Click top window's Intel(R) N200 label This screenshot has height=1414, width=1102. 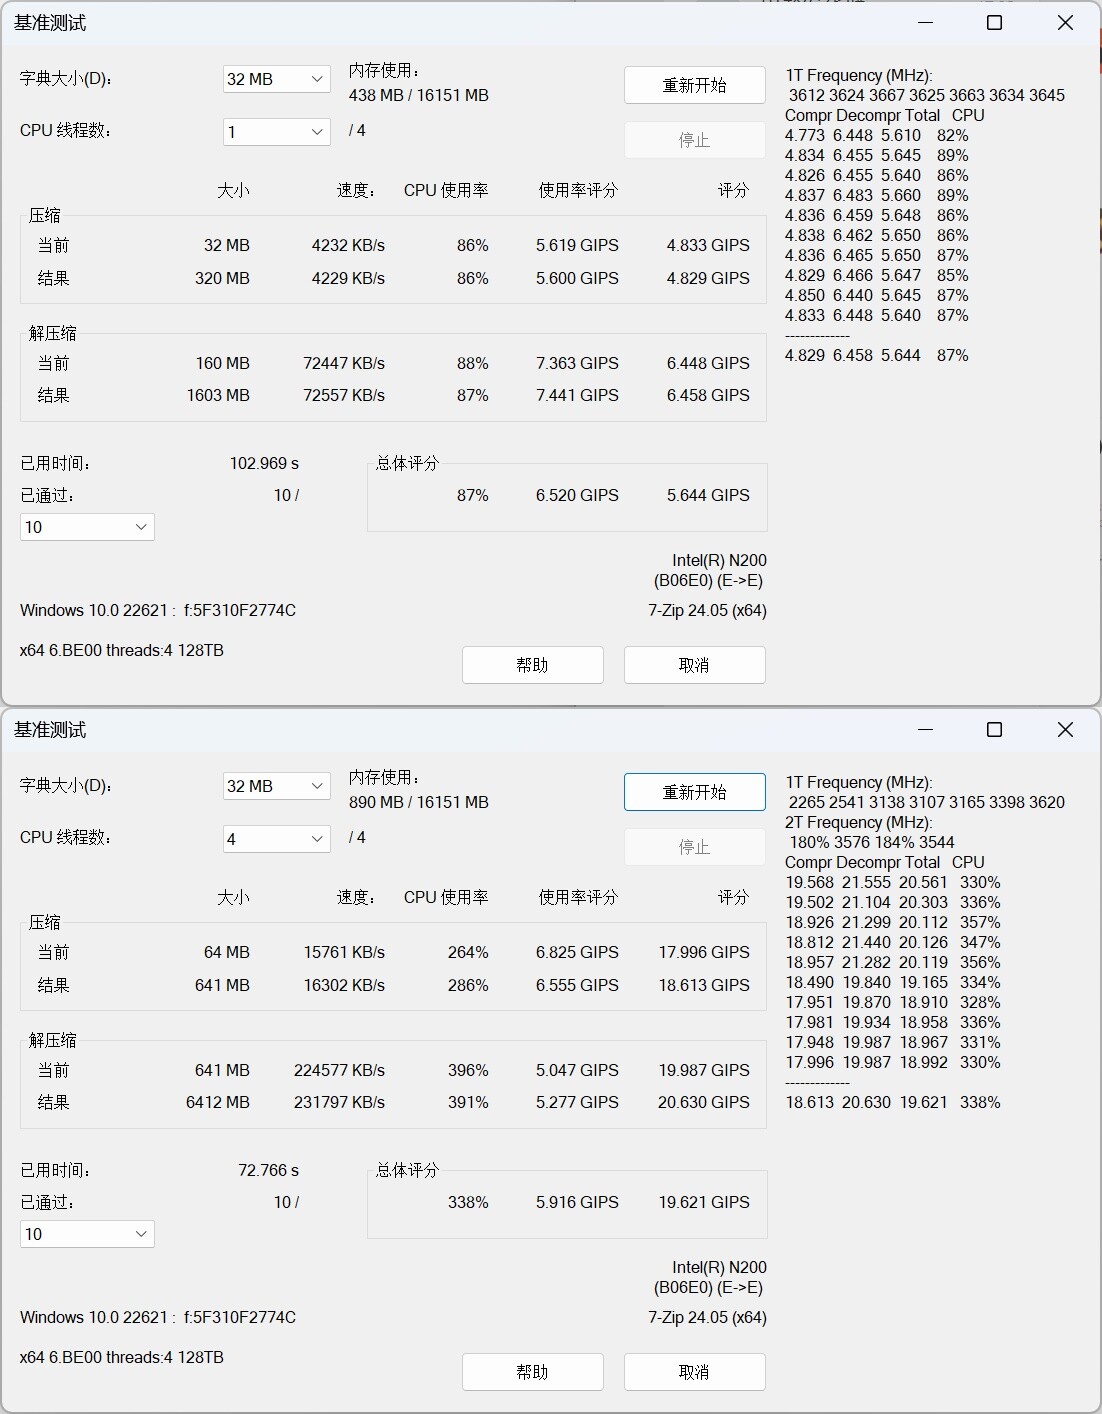pos(719,560)
